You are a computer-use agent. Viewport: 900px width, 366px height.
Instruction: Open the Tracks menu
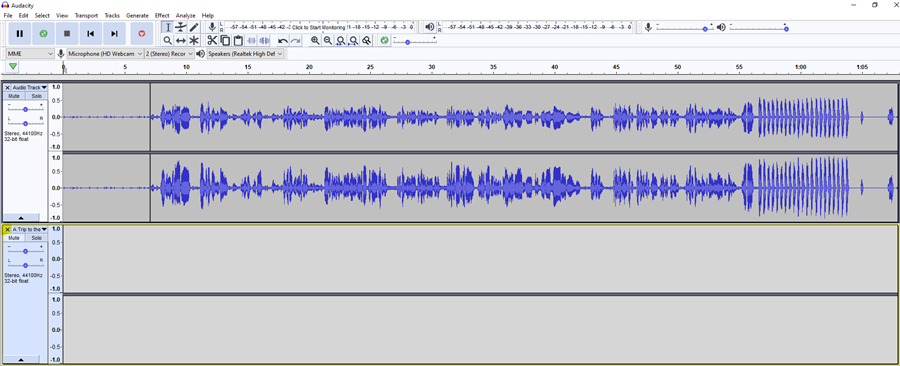point(112,15)
